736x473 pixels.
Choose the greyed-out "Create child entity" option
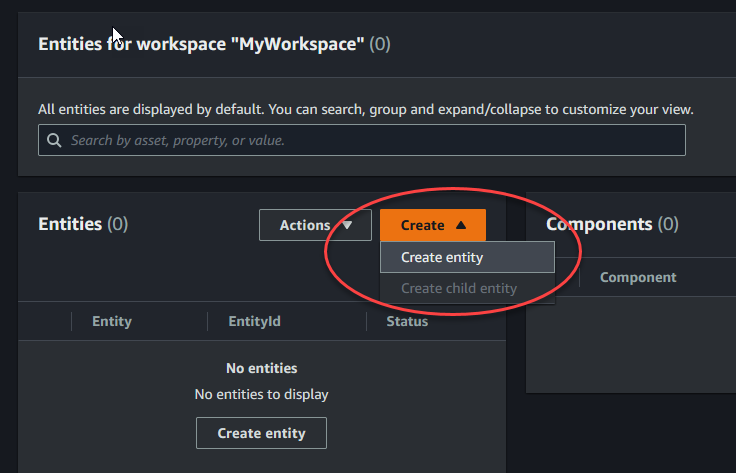pos(459,288)
